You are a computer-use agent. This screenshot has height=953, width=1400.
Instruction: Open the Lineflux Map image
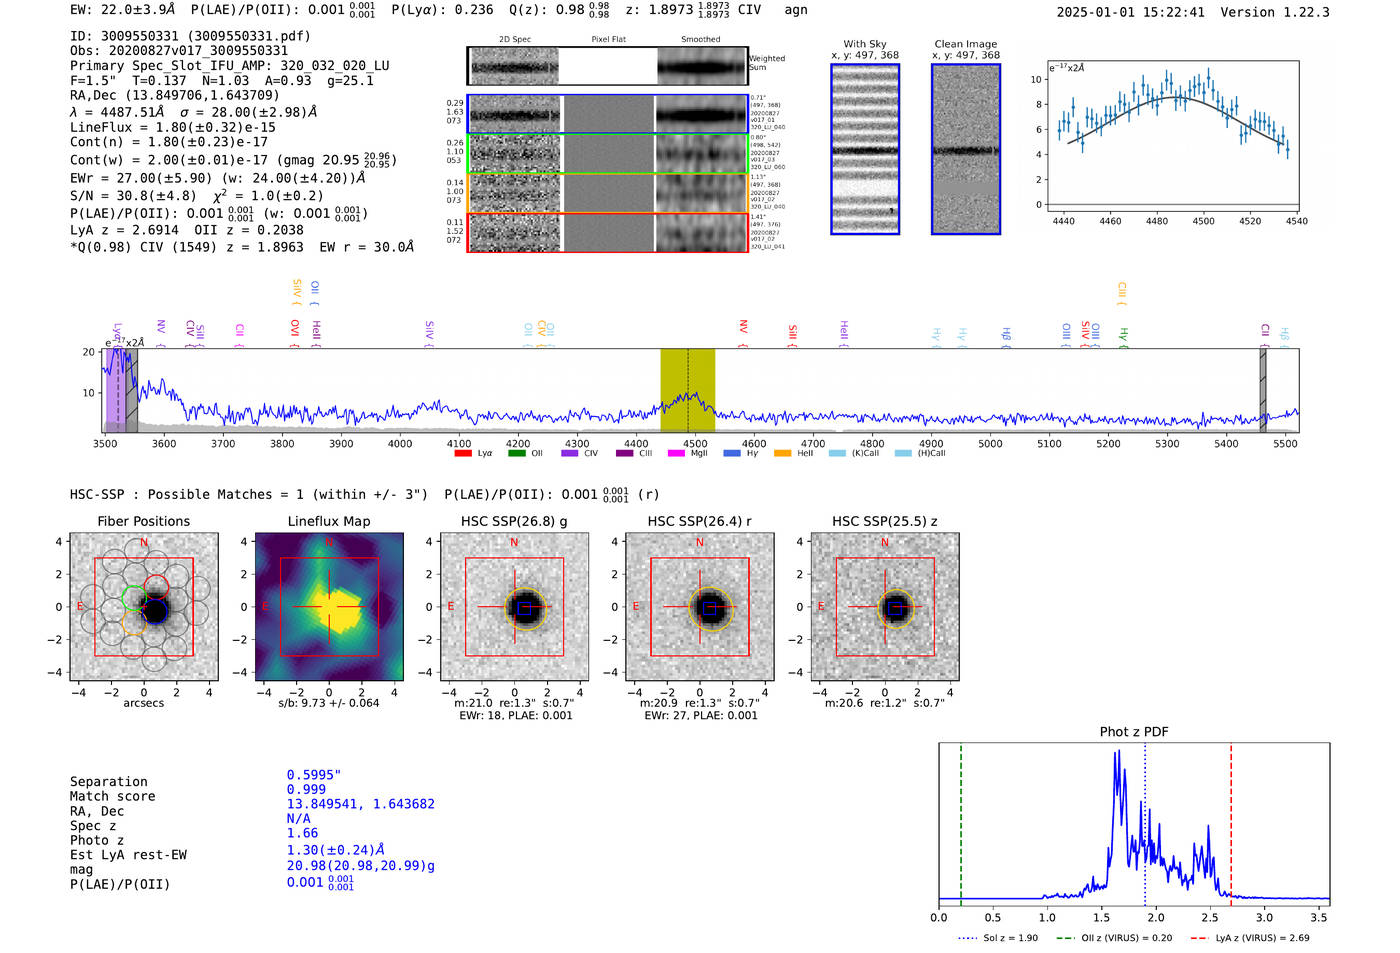(329, 607)
